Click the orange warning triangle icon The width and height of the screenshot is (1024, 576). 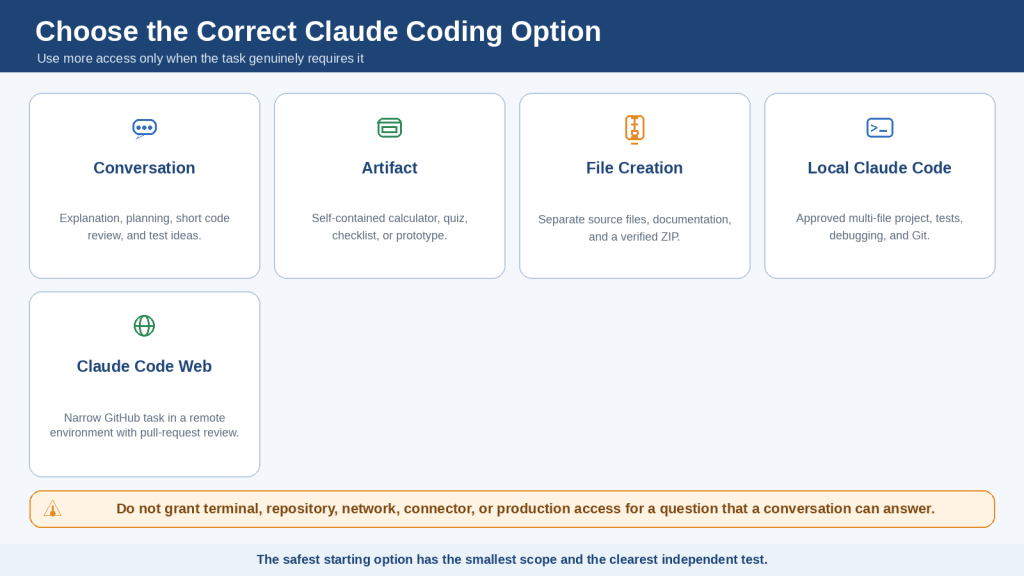(x=52, y=509)
